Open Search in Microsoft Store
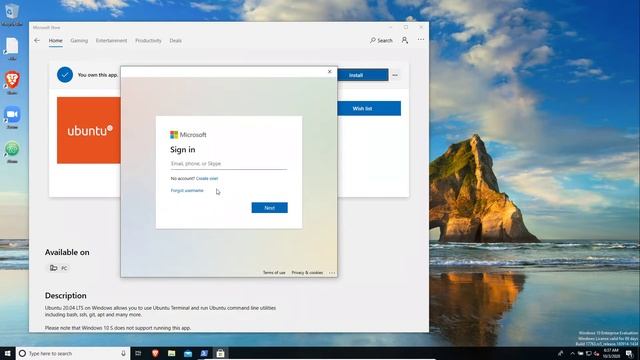The width and height of the screenshot is (640, 360). [381, 40]
